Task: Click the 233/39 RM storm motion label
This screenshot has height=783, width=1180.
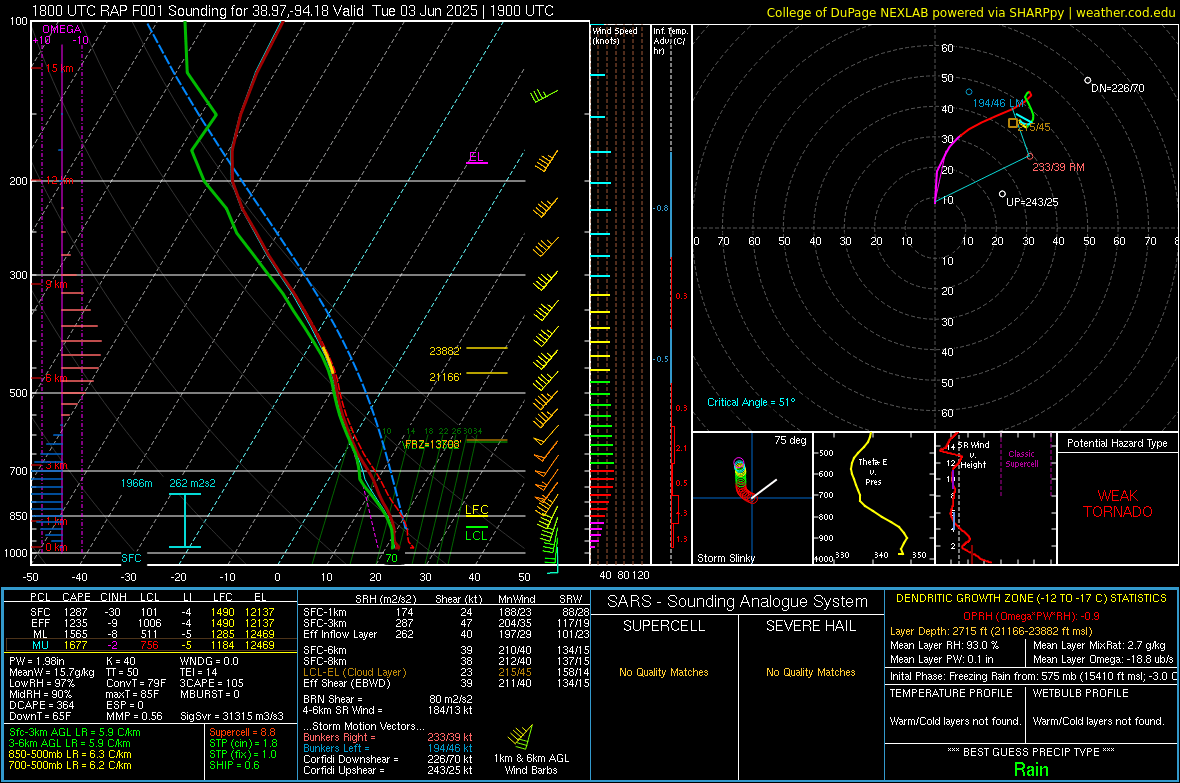Action: pyautogui.click(x=1058, y=167)
